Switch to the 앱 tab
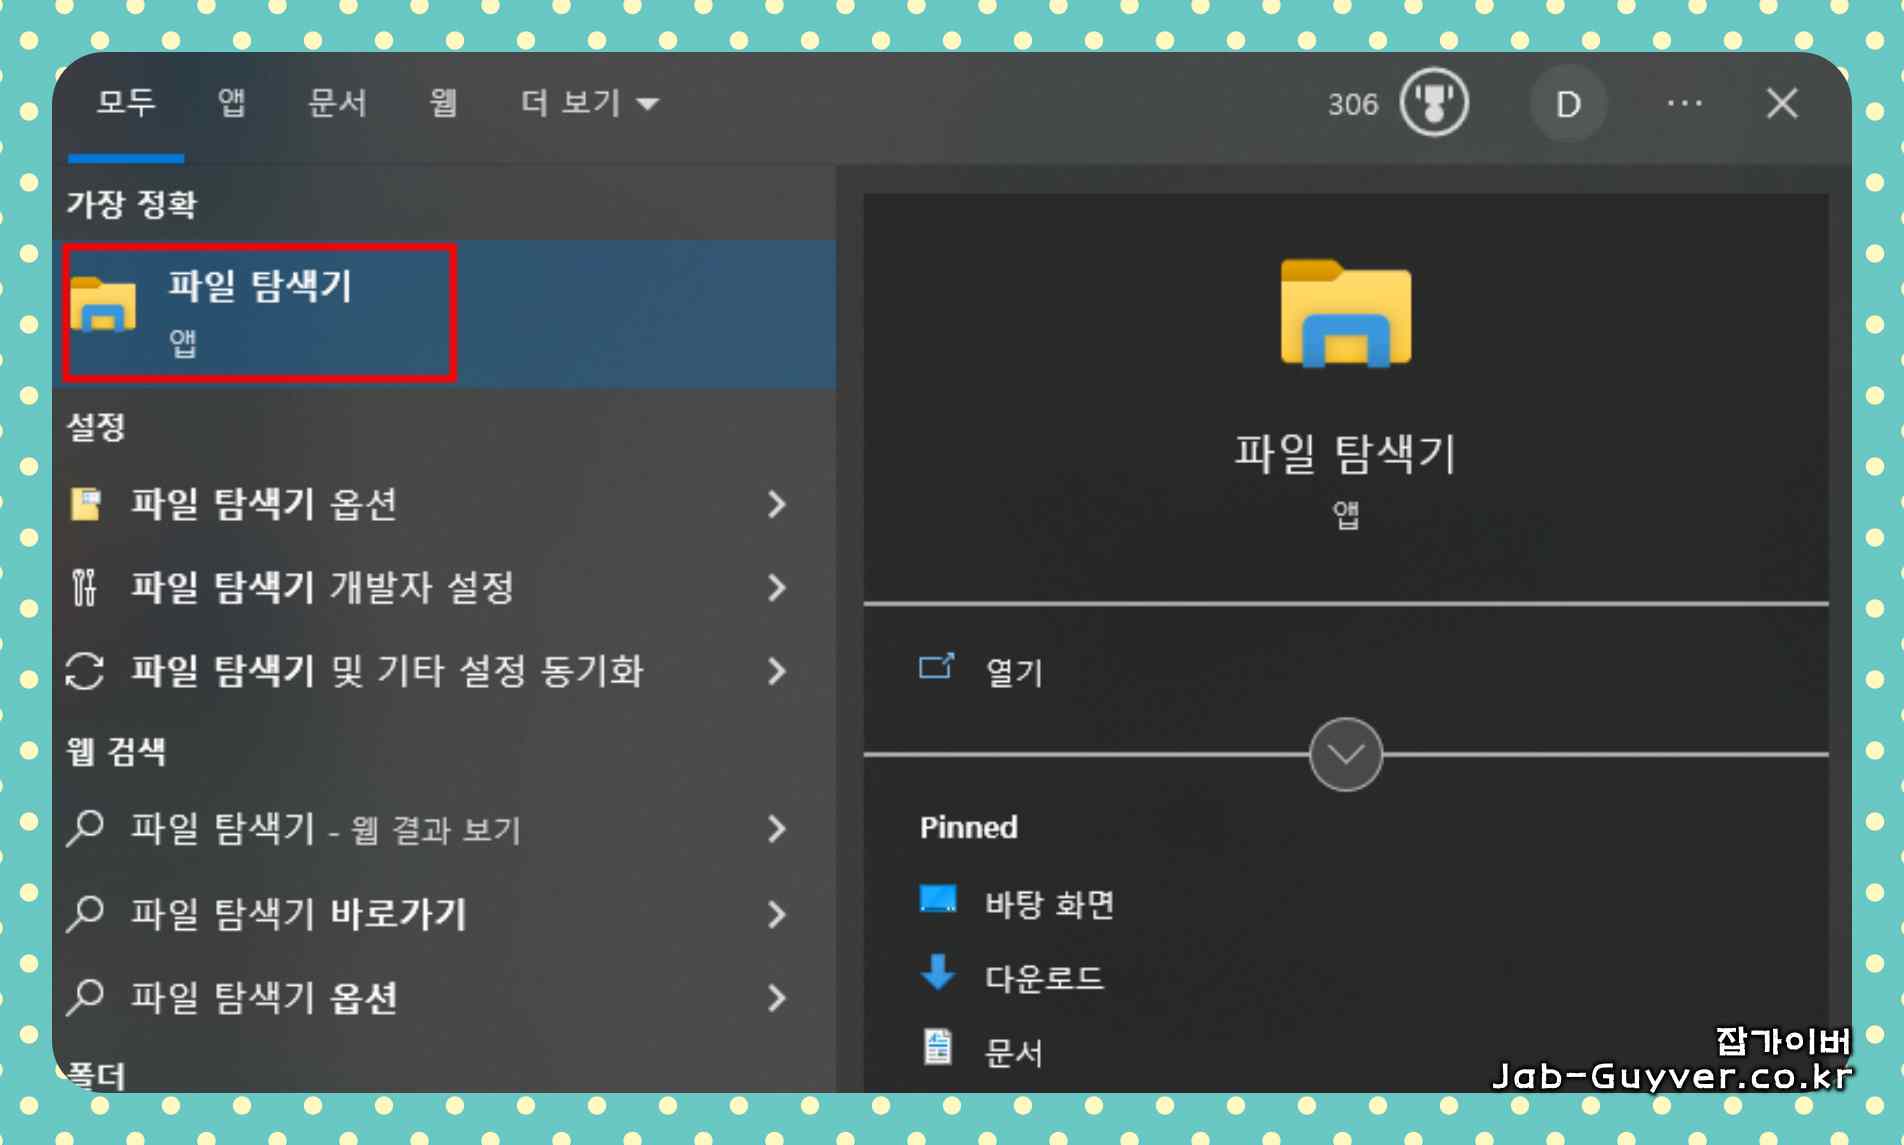Viewport: 1904px width, 1145px height. 232,102
